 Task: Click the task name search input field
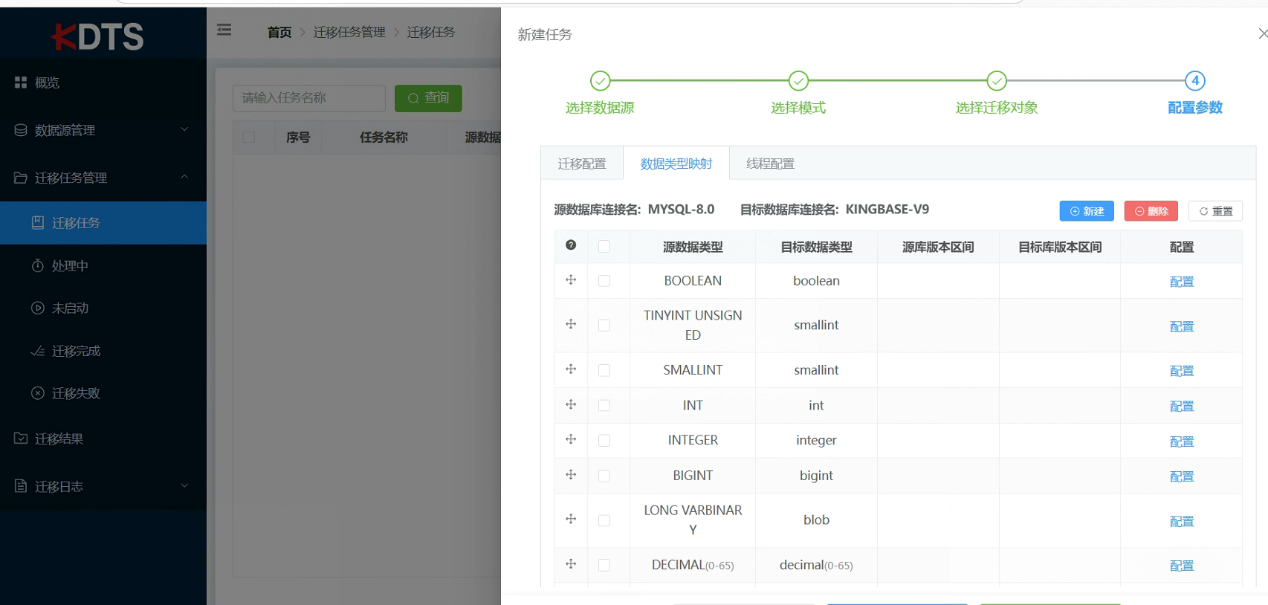coord(309,98)
